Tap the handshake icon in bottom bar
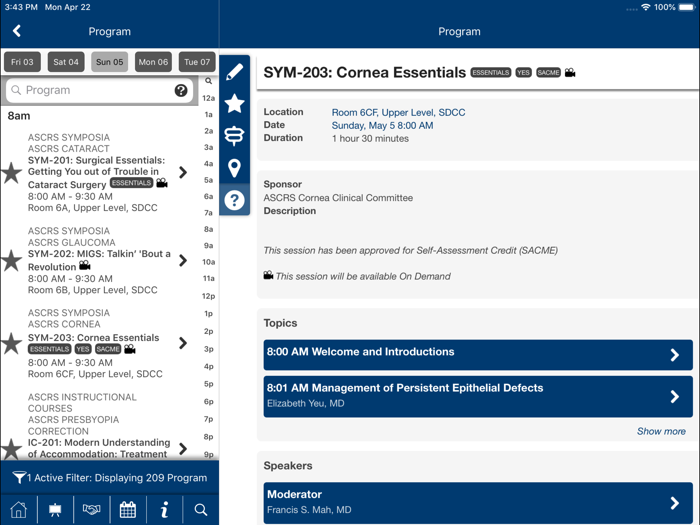Image resolution: width=700 pixels, height=525 pixels. (91, 509)
